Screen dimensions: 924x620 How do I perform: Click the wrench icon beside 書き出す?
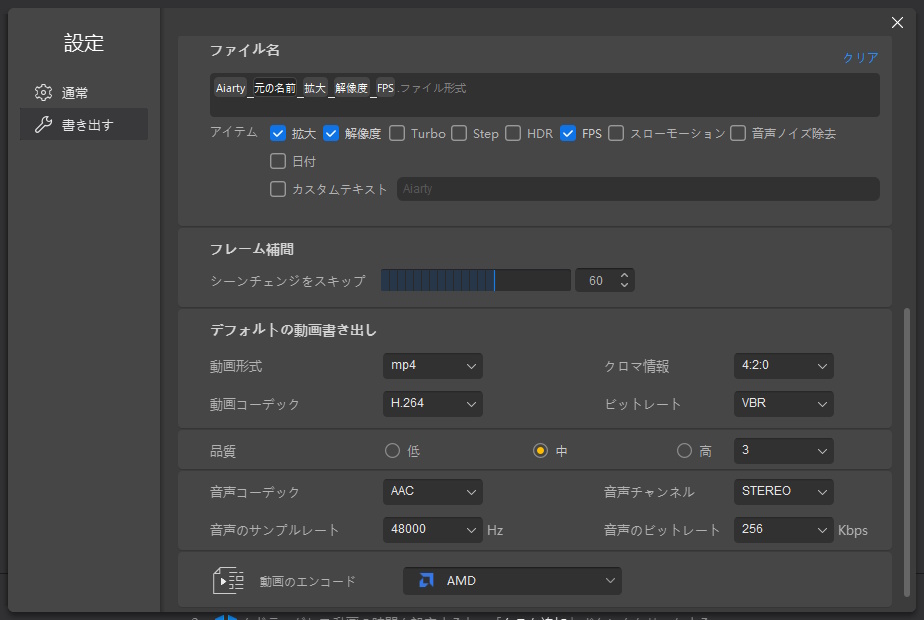click(x=43, y=124)
